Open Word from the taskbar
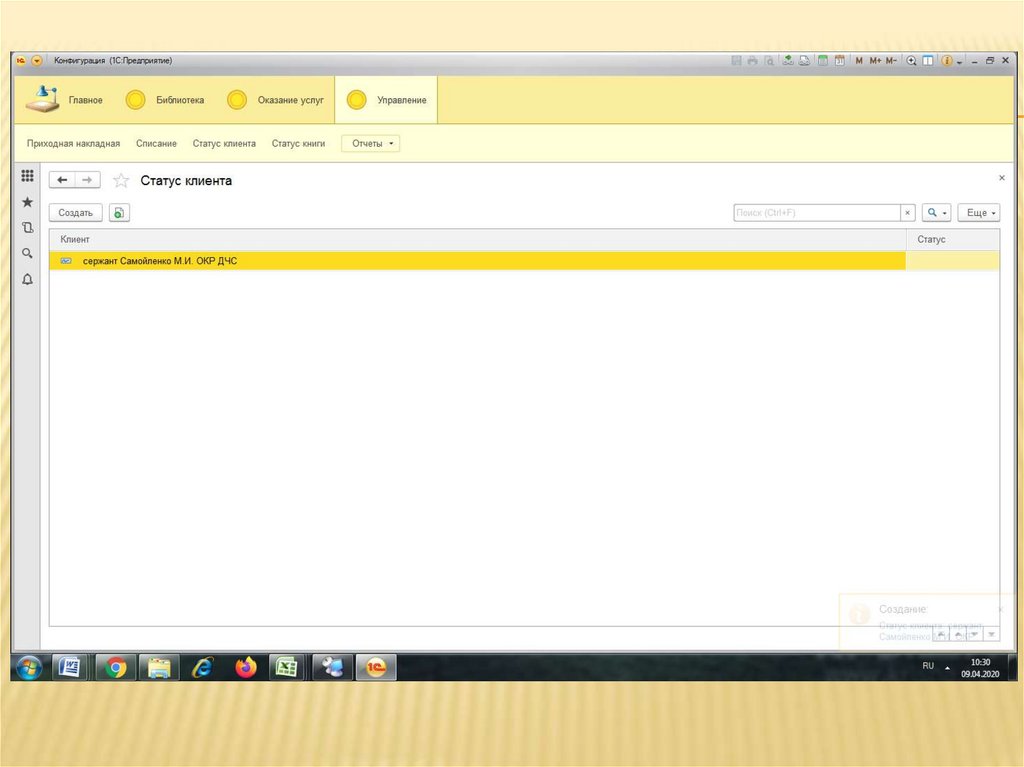This screenshot has width=1024, height=767. tap(70, 667)
